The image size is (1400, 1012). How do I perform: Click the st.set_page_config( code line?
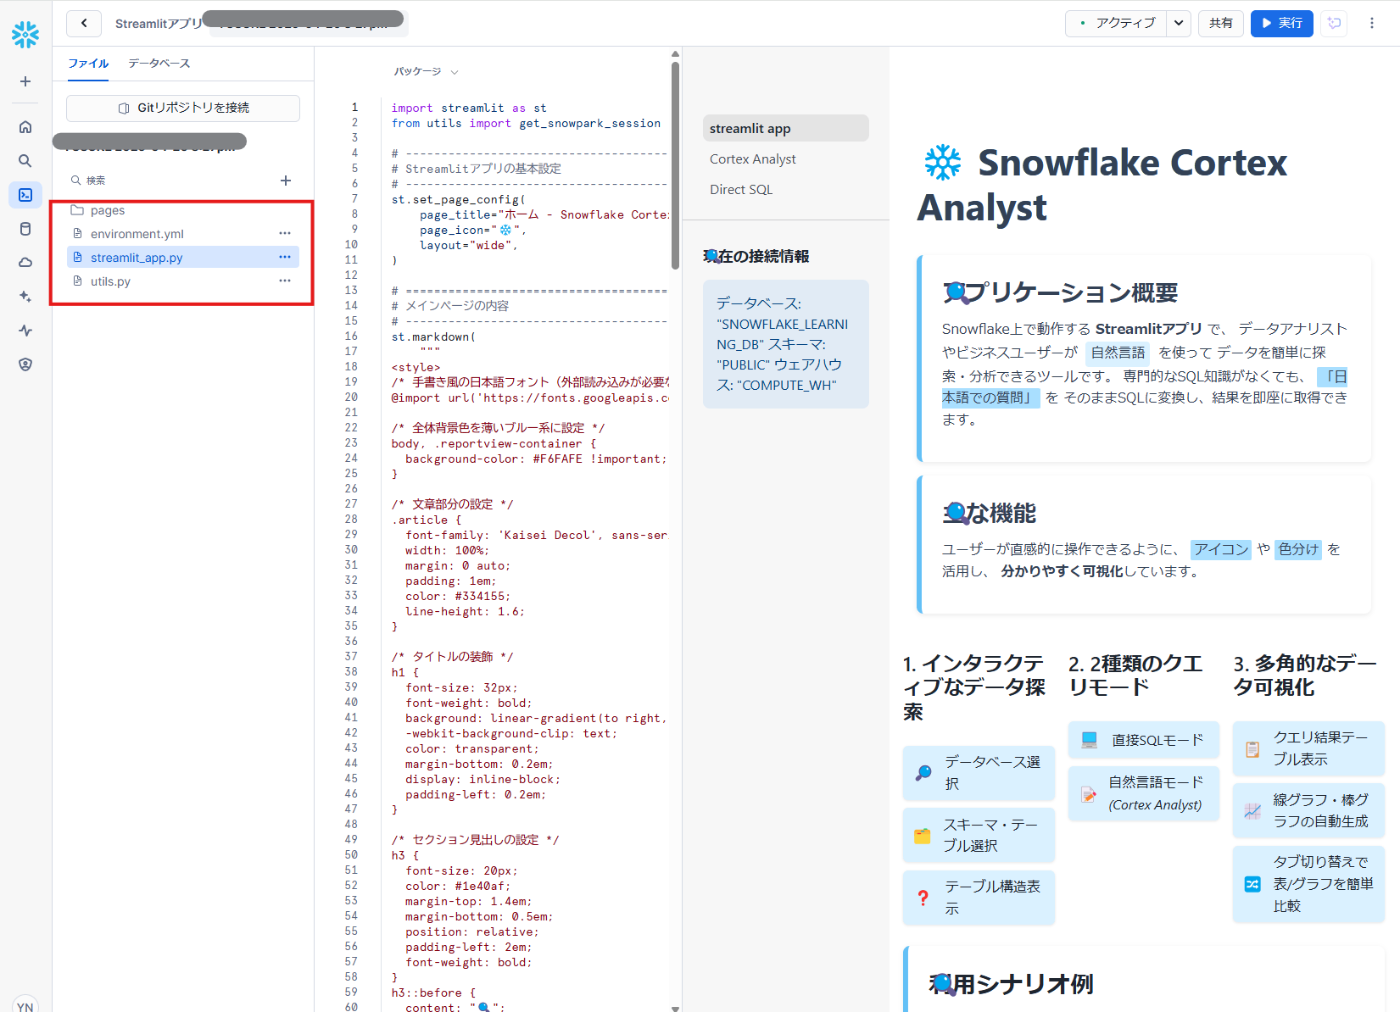458,200
